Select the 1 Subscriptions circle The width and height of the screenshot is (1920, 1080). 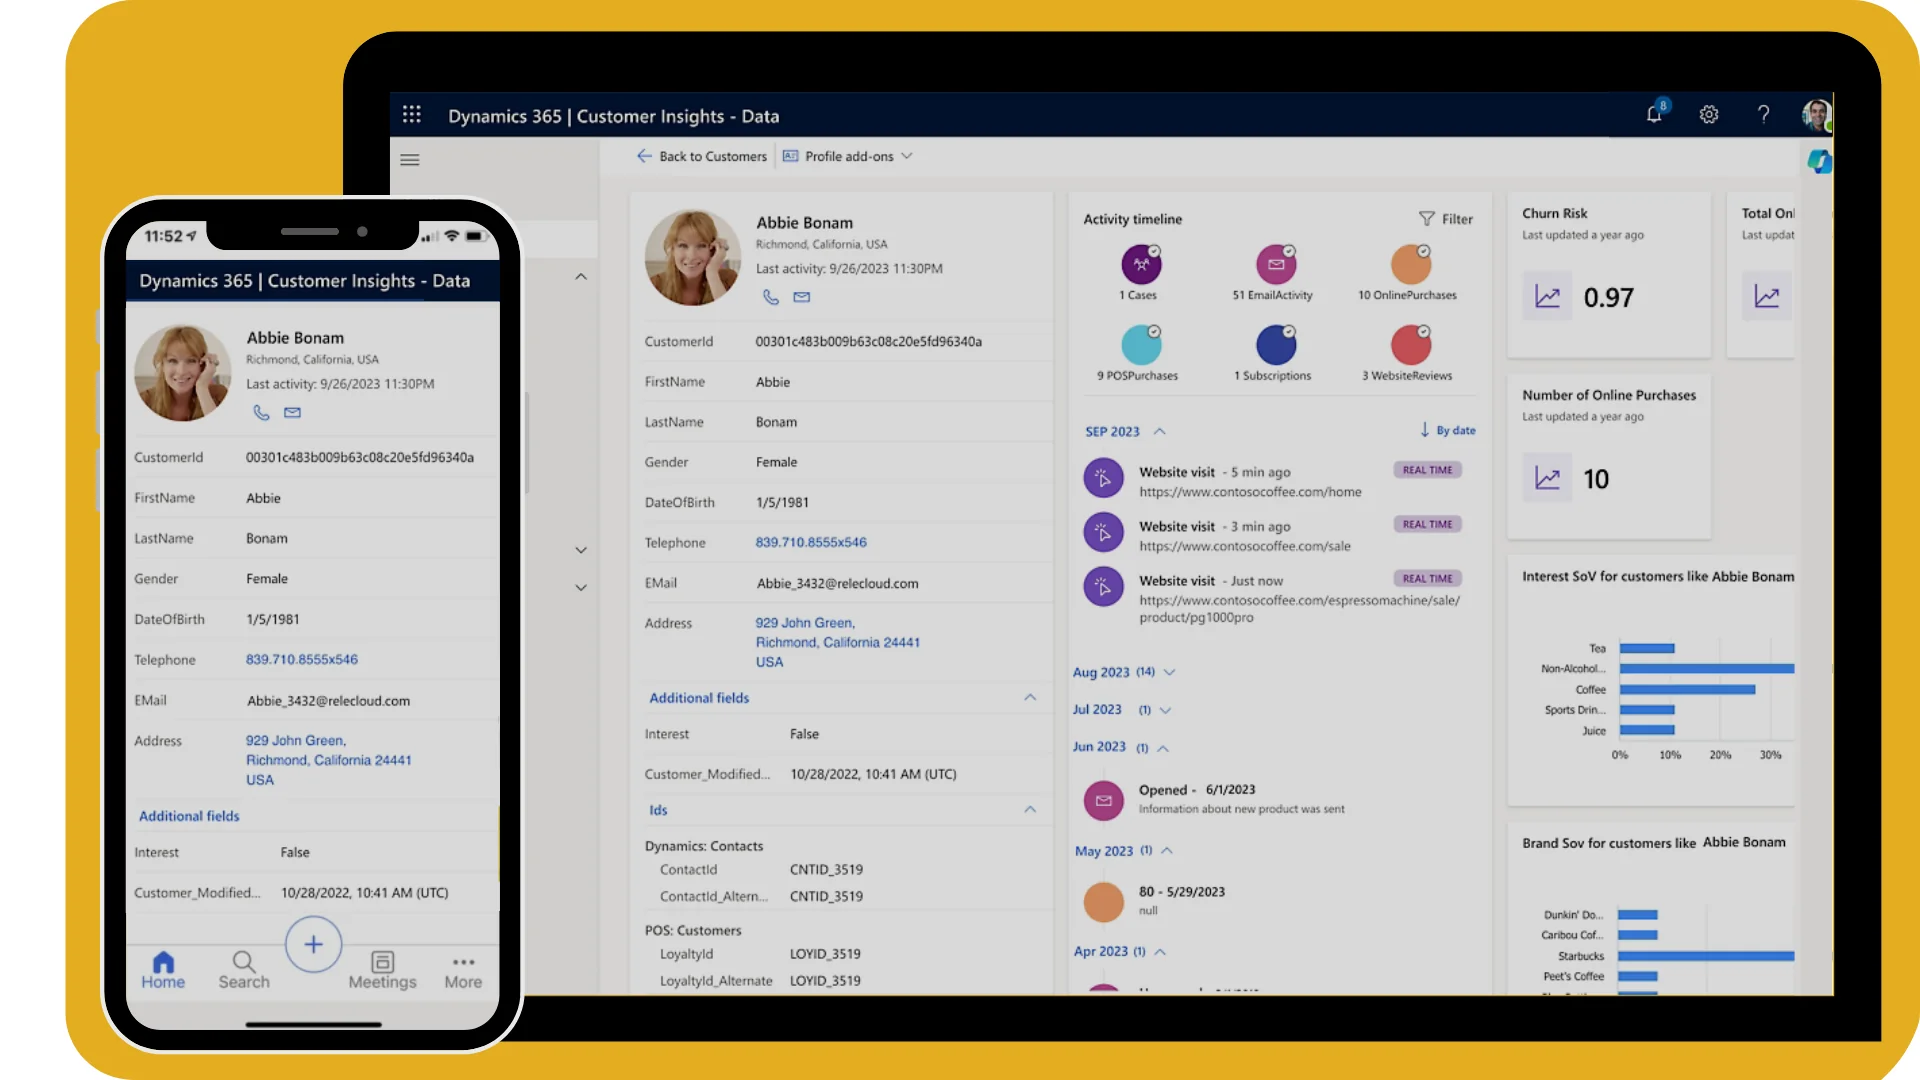click(x=1276, y=345)
